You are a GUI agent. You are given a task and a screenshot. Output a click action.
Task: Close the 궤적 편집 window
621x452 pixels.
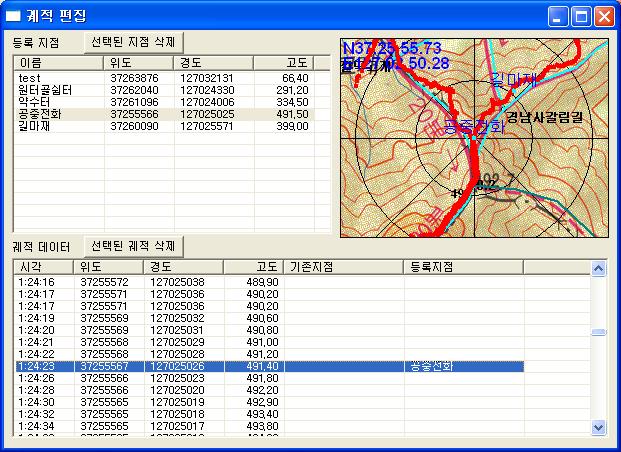tap(604, 17)
